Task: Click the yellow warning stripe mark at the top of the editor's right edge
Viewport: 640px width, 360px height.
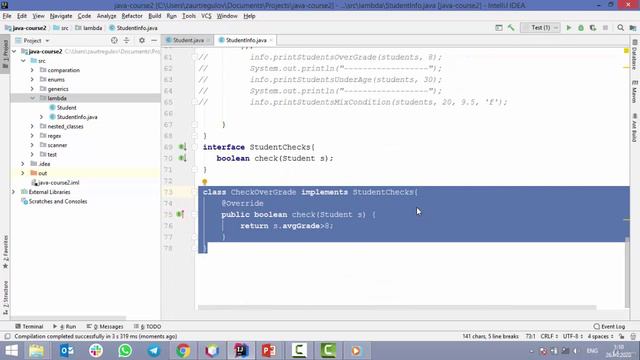Action: pyautogui.click(x=626, y=51)
